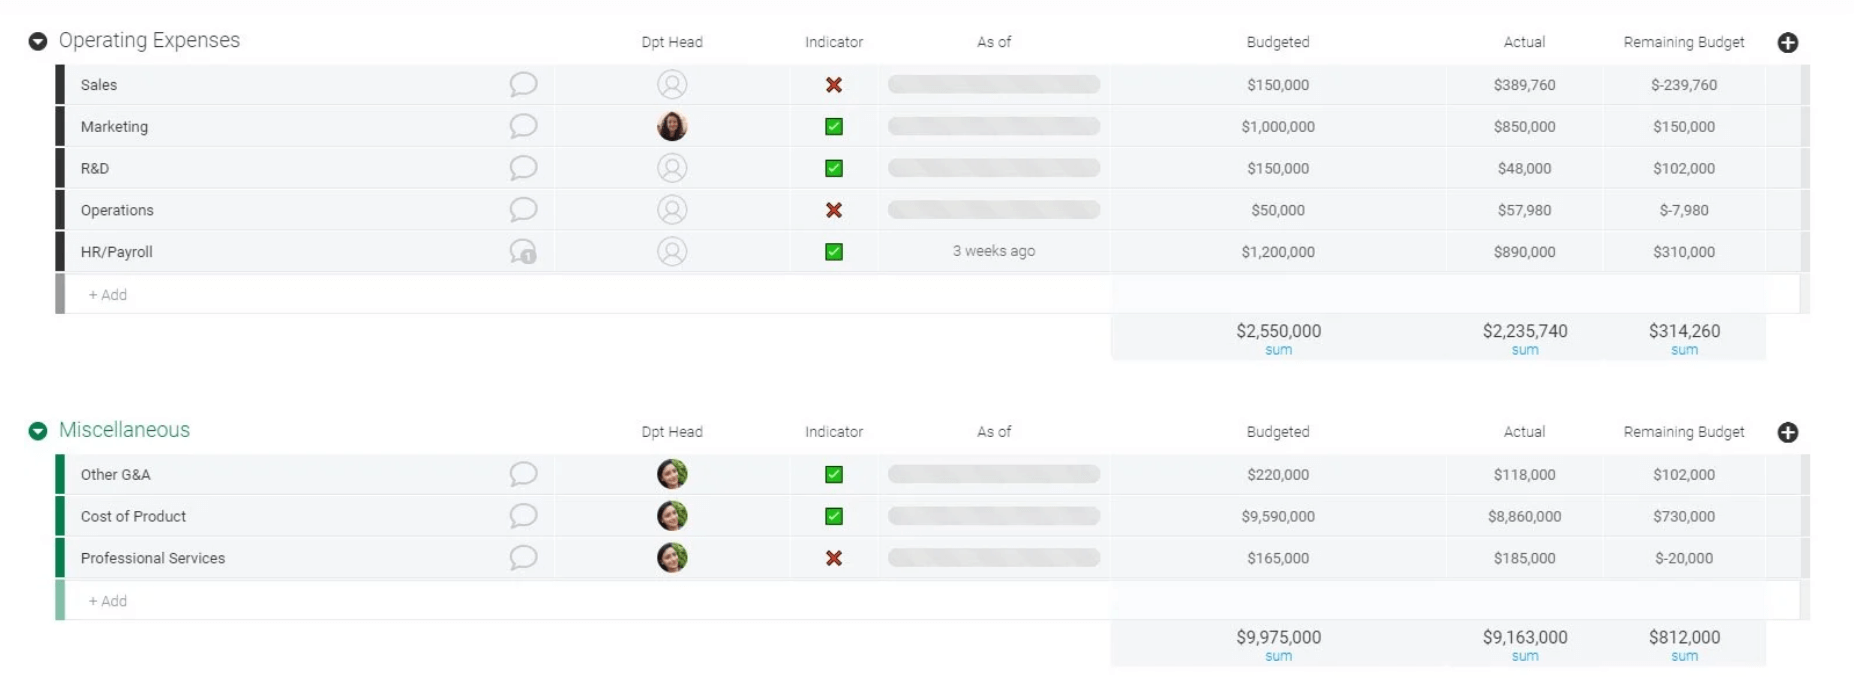
Task: Click the Other G&A department head avatar
Action: pyautogui.click(x=672, y=474)
